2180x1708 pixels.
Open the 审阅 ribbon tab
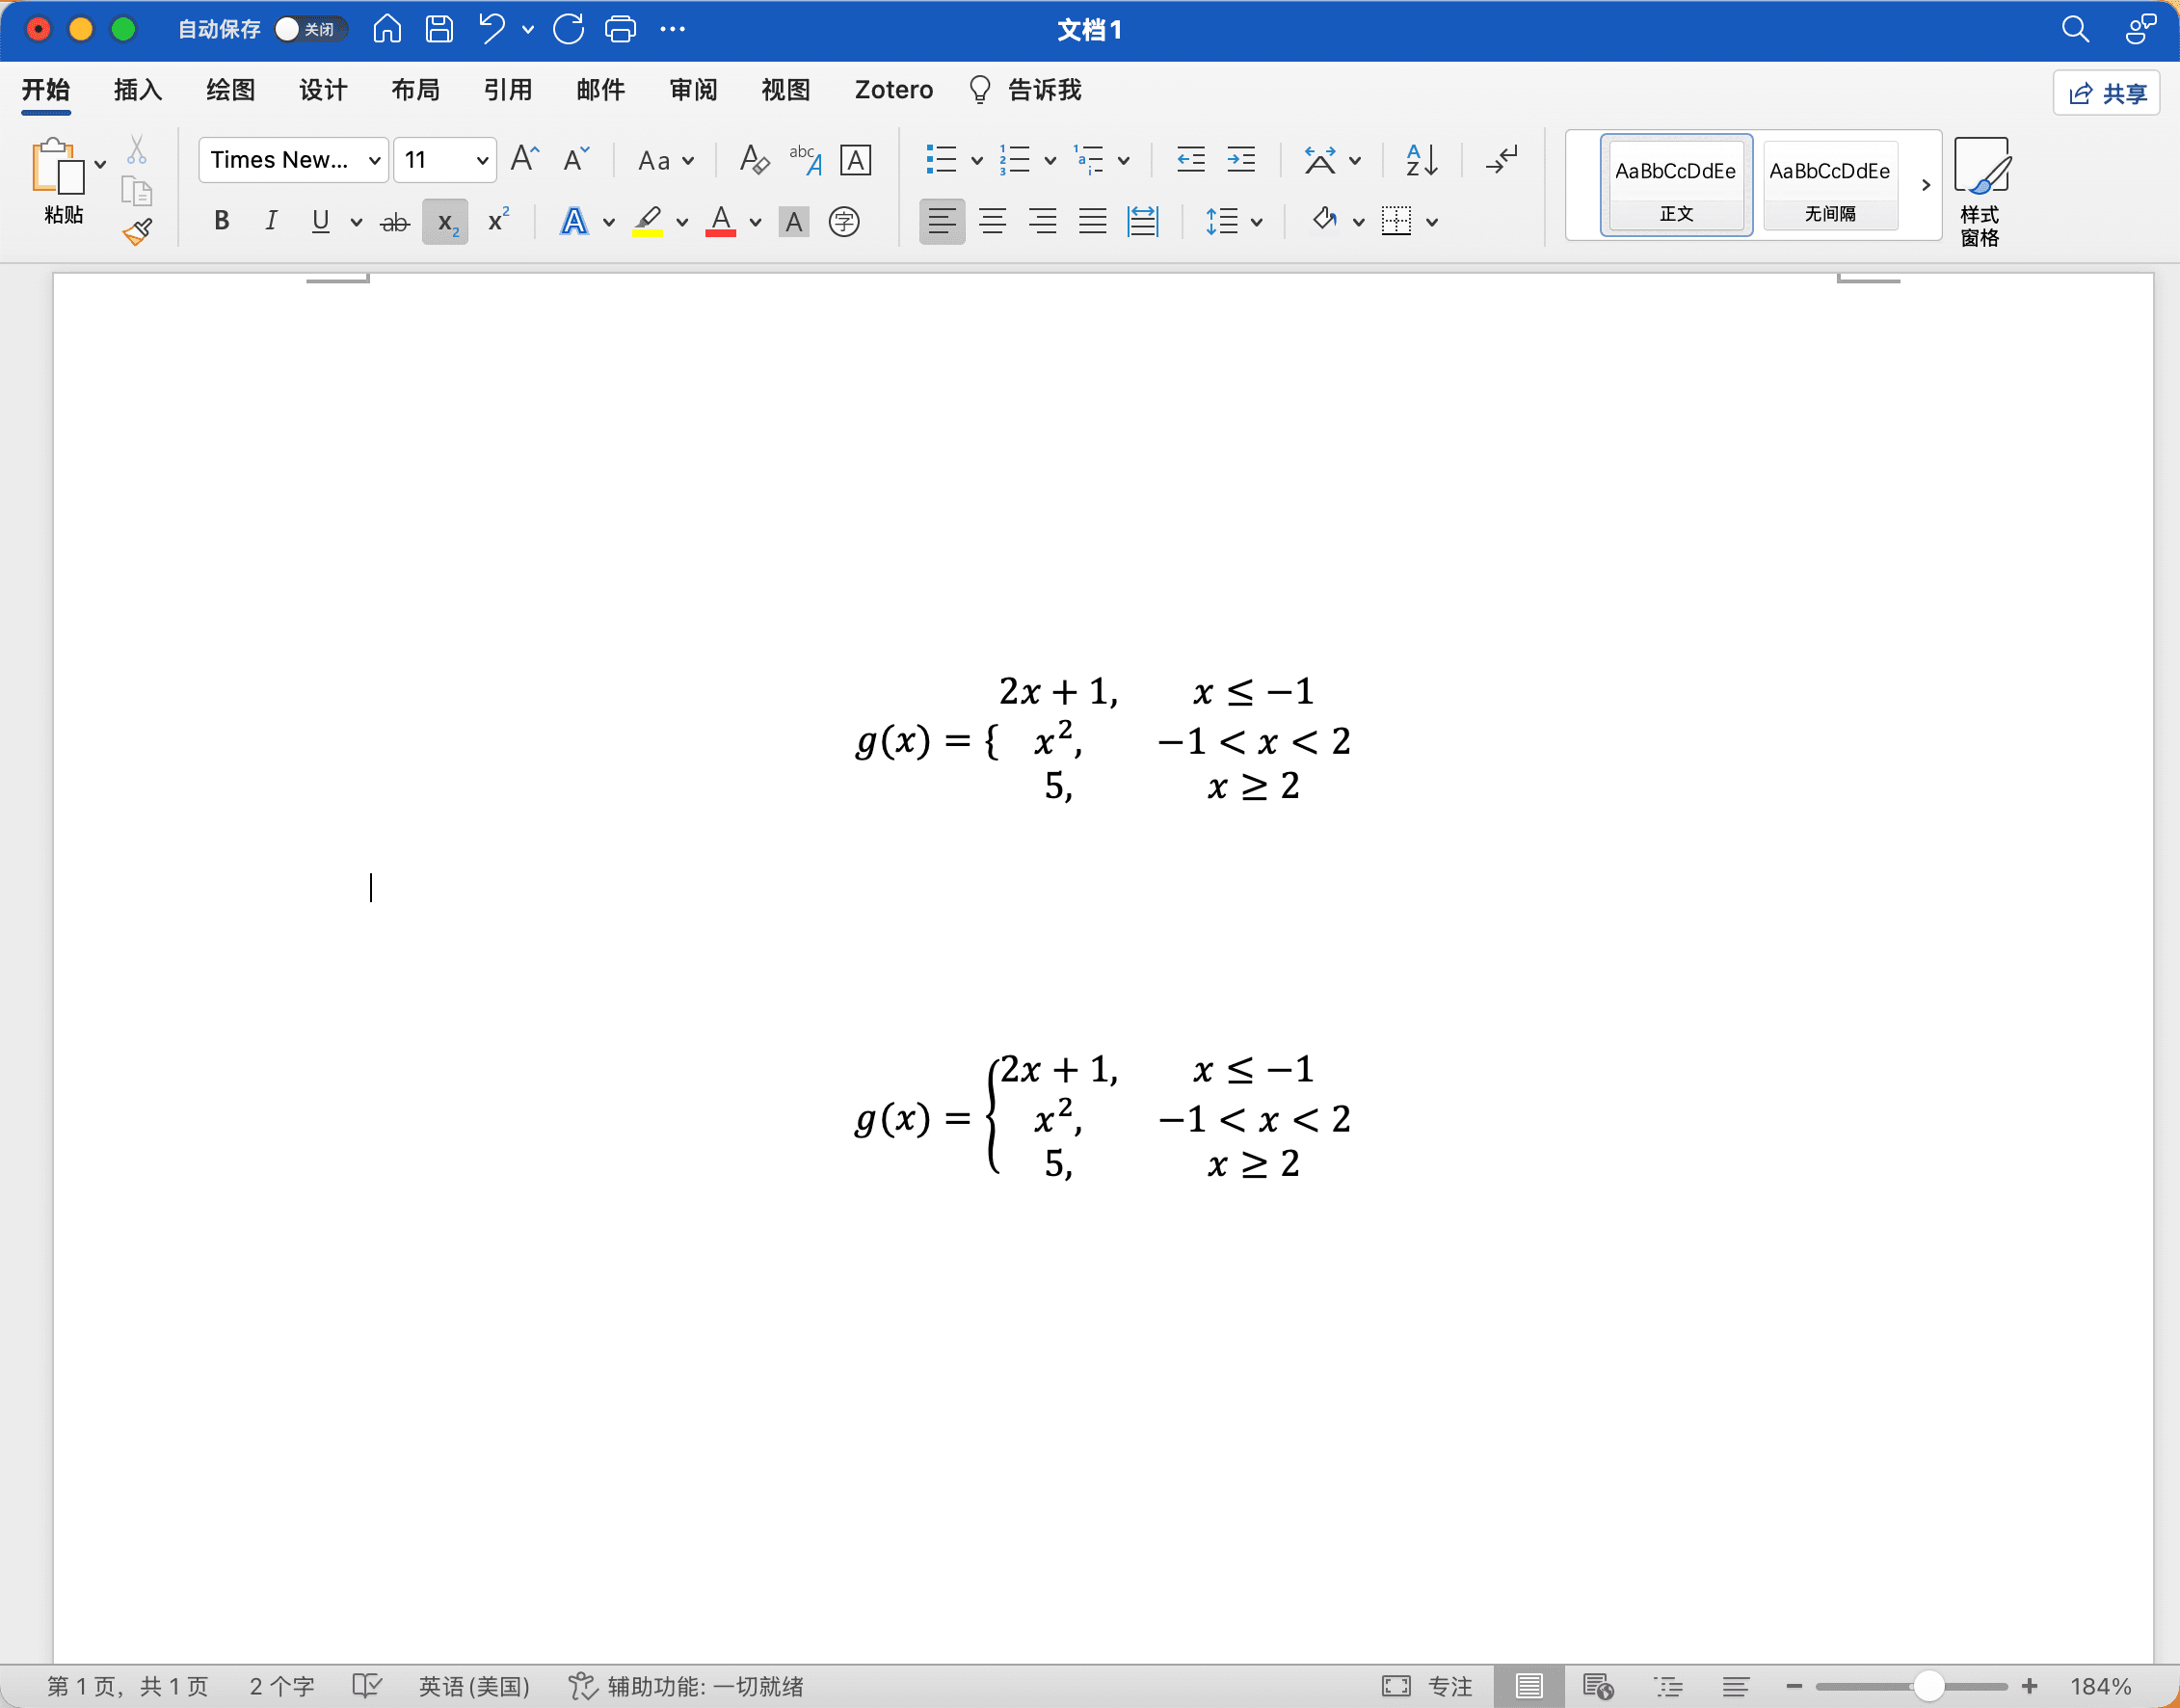693,90
